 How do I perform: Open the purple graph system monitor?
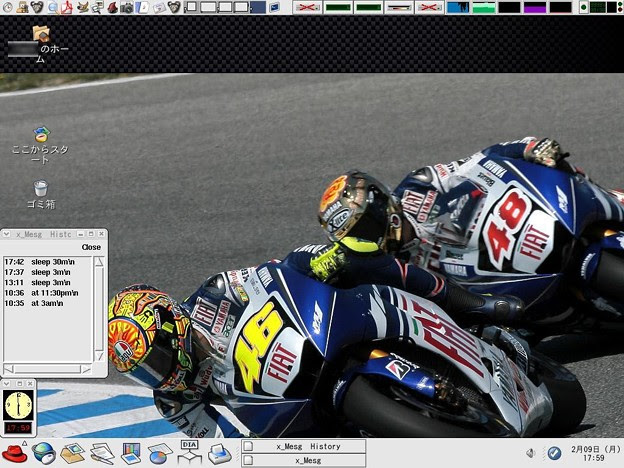pos(534,7)
